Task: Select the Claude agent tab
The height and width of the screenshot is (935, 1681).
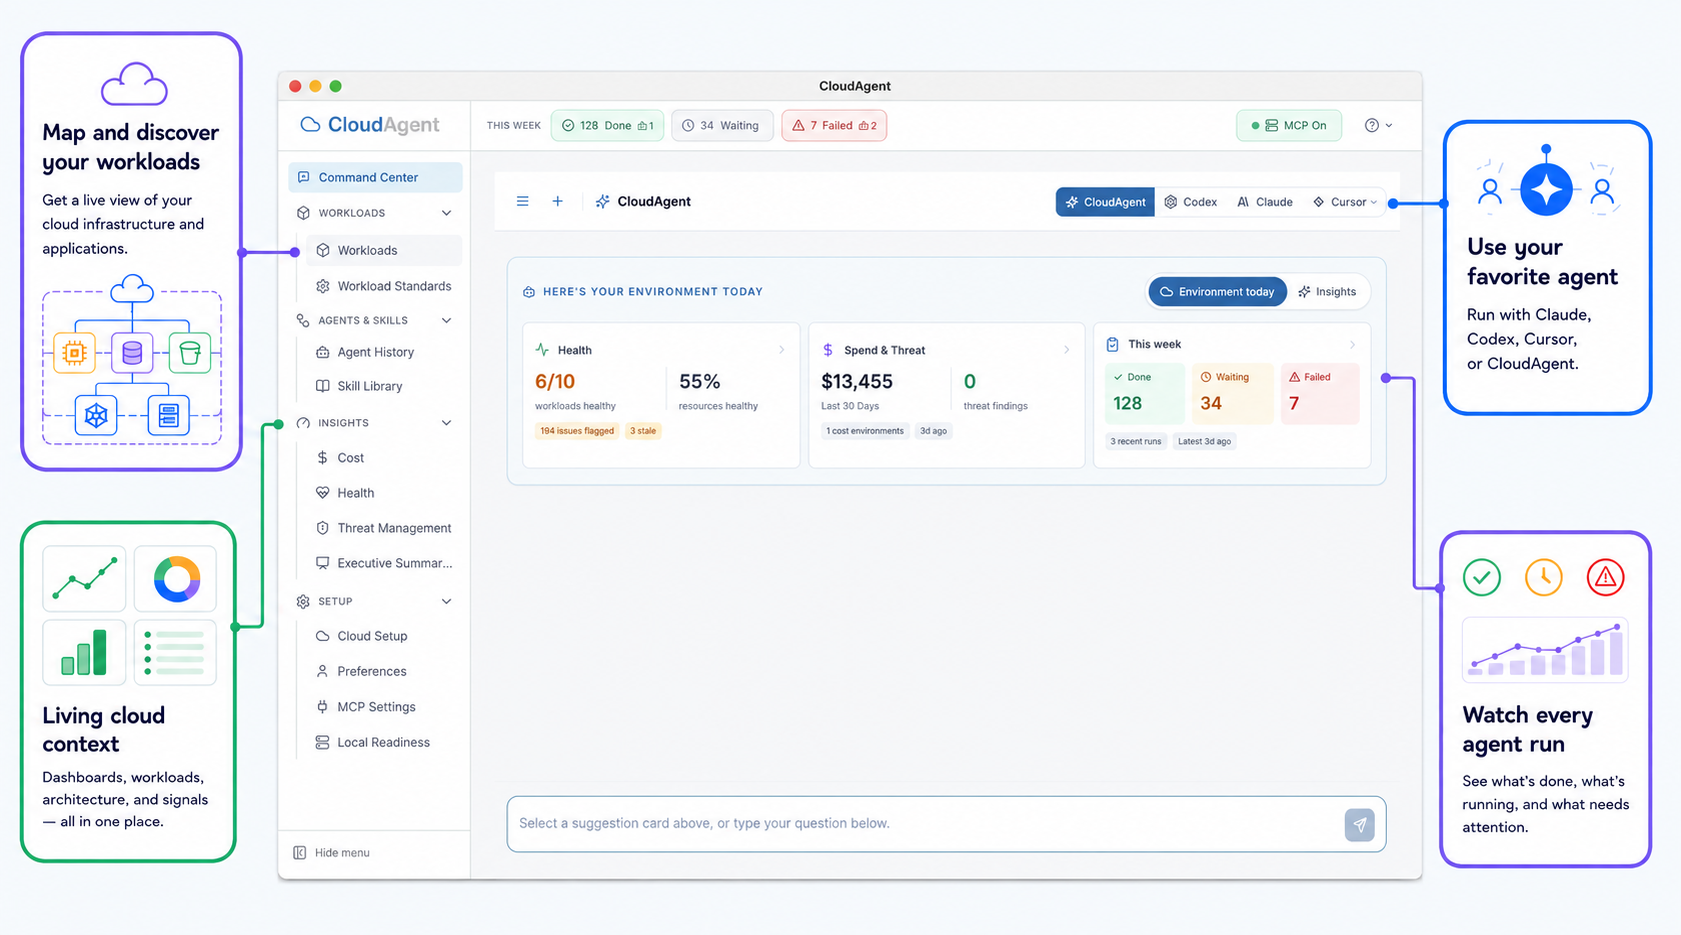Action: pos(1264,202)
